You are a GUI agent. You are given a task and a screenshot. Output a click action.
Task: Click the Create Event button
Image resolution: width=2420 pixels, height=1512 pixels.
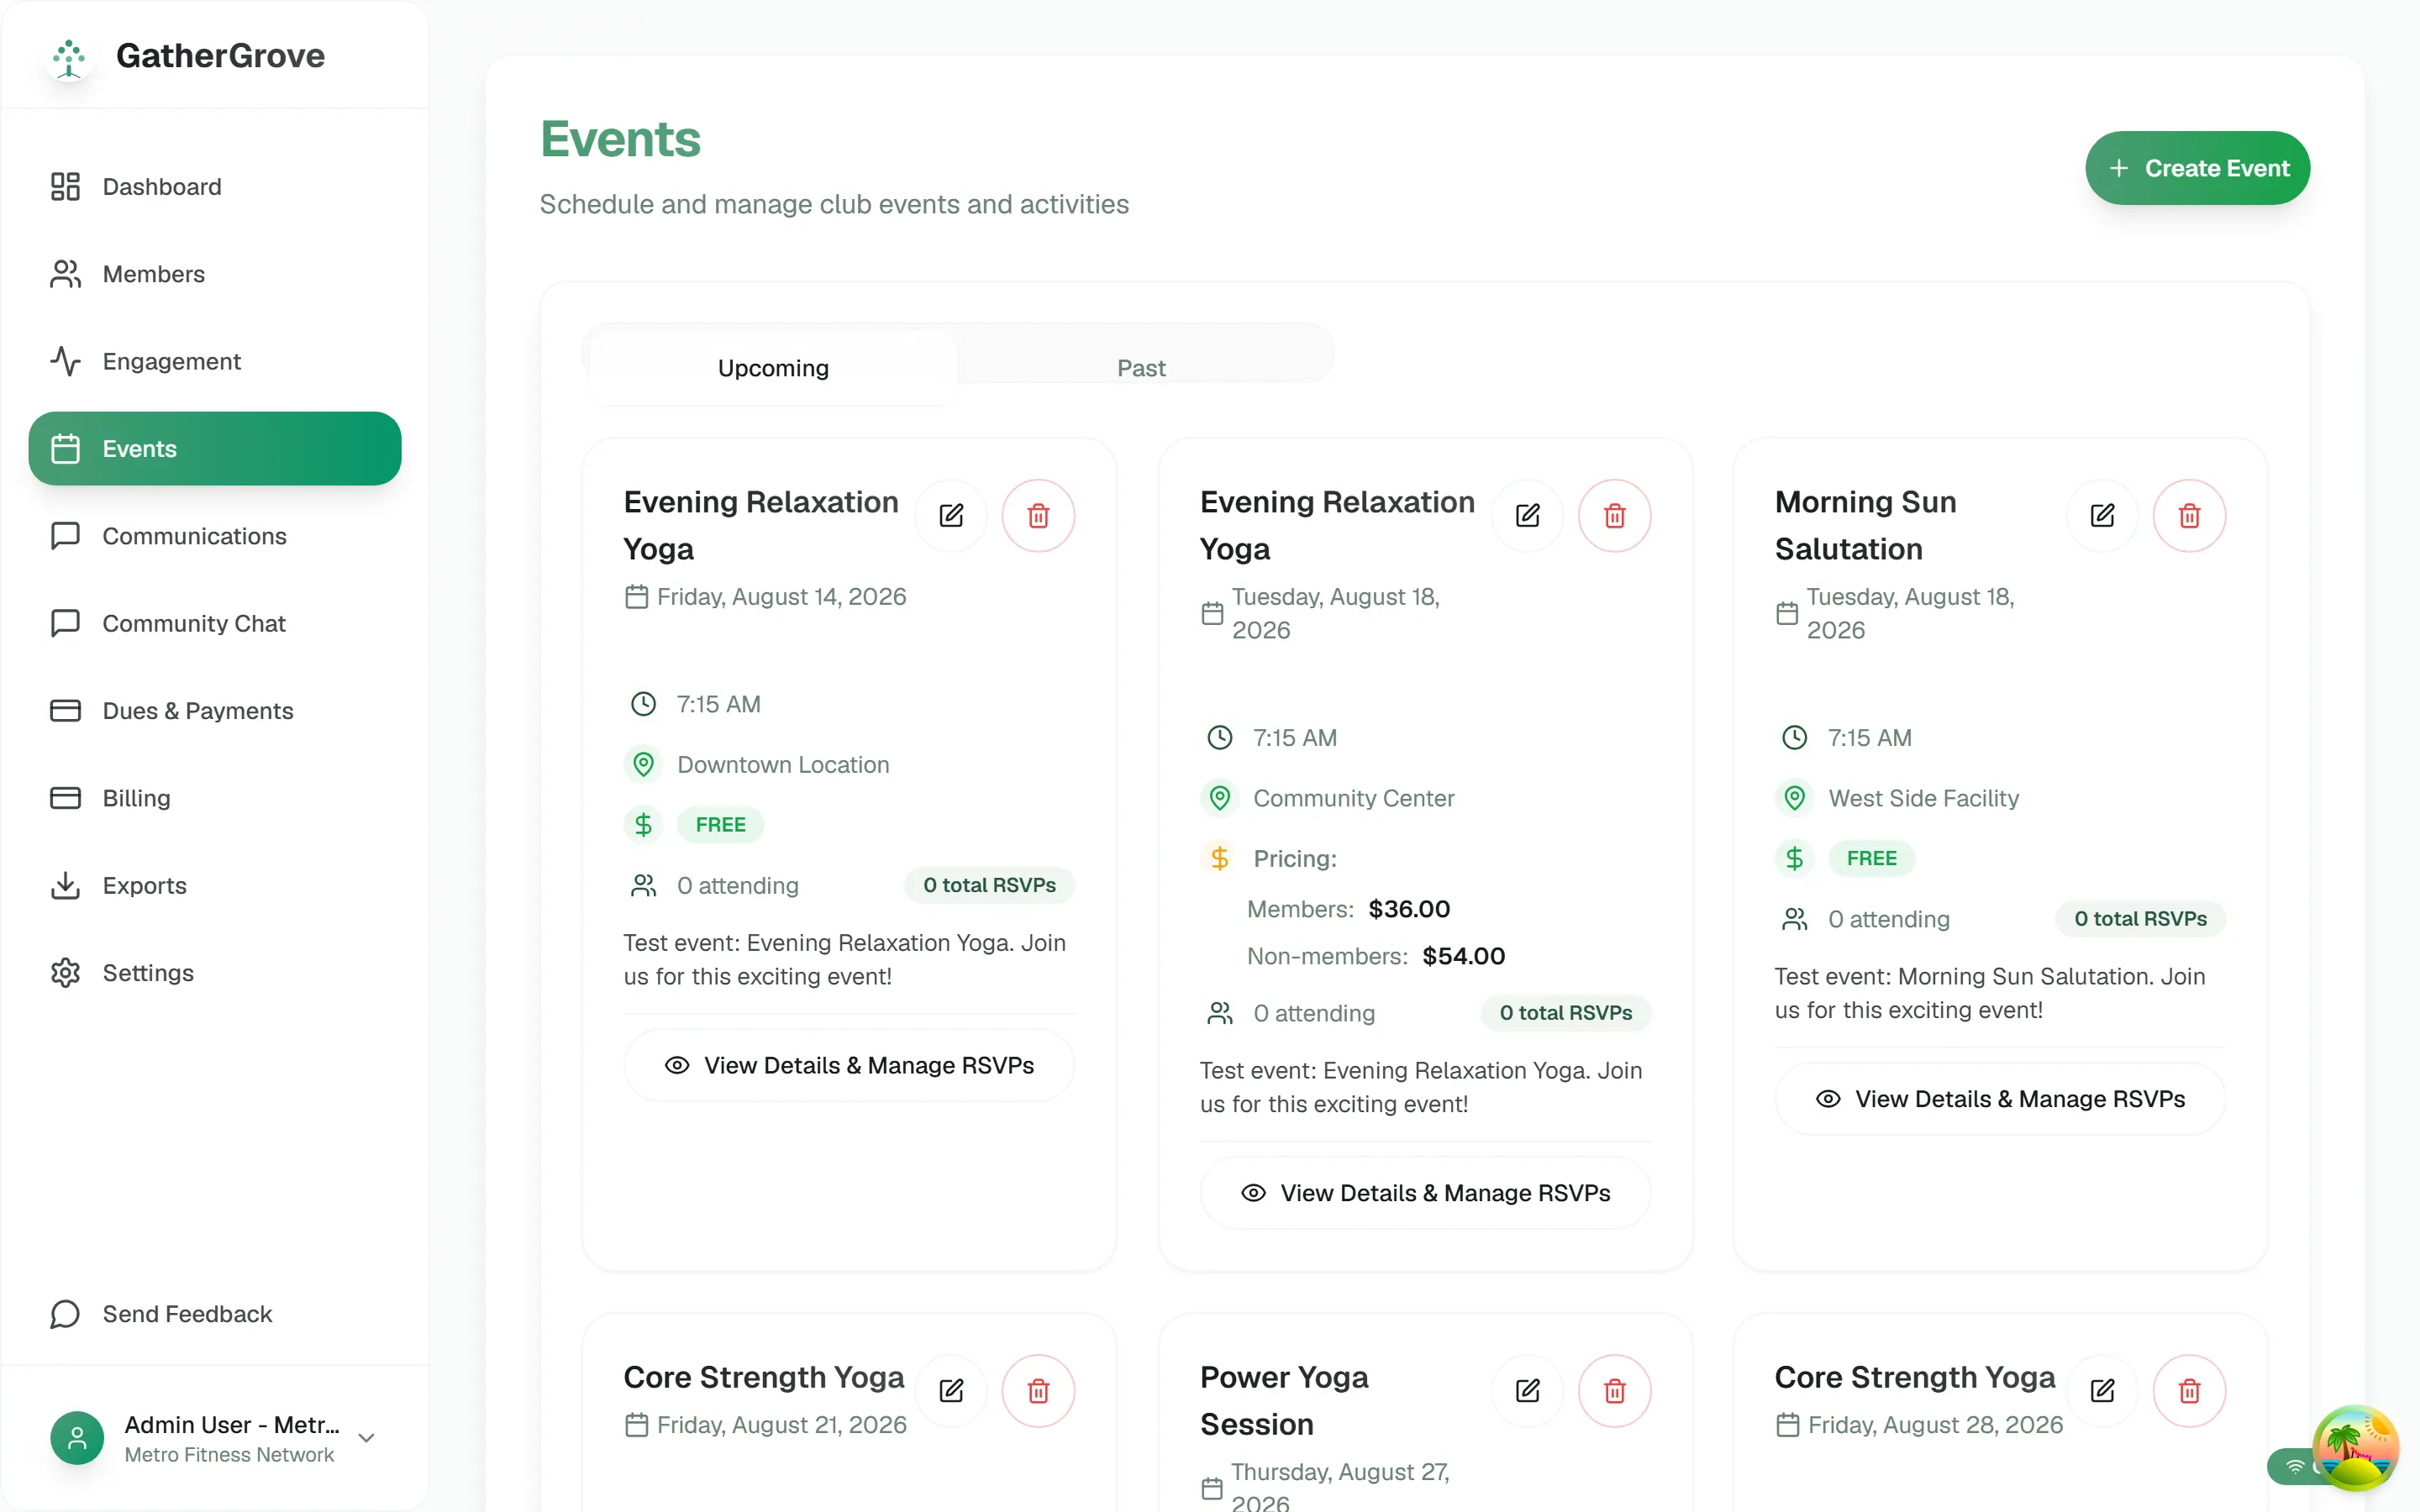click(x=2197, y=168)
